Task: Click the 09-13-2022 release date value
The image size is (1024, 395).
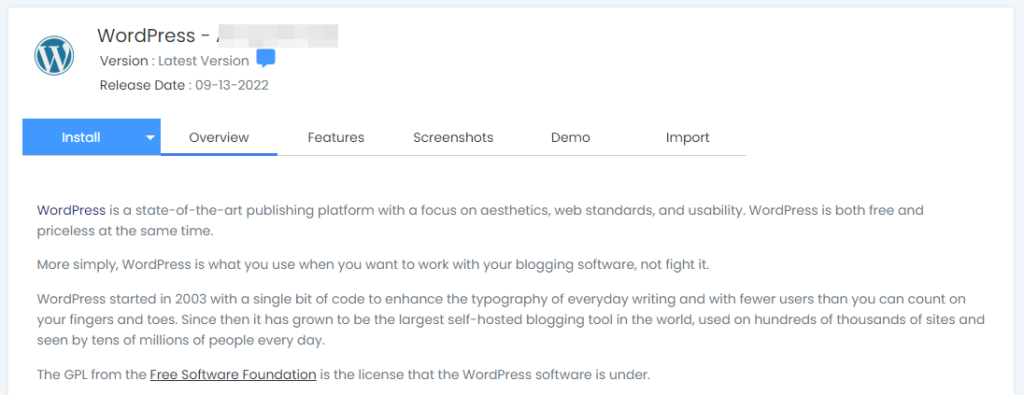Action: pos(232,86)
